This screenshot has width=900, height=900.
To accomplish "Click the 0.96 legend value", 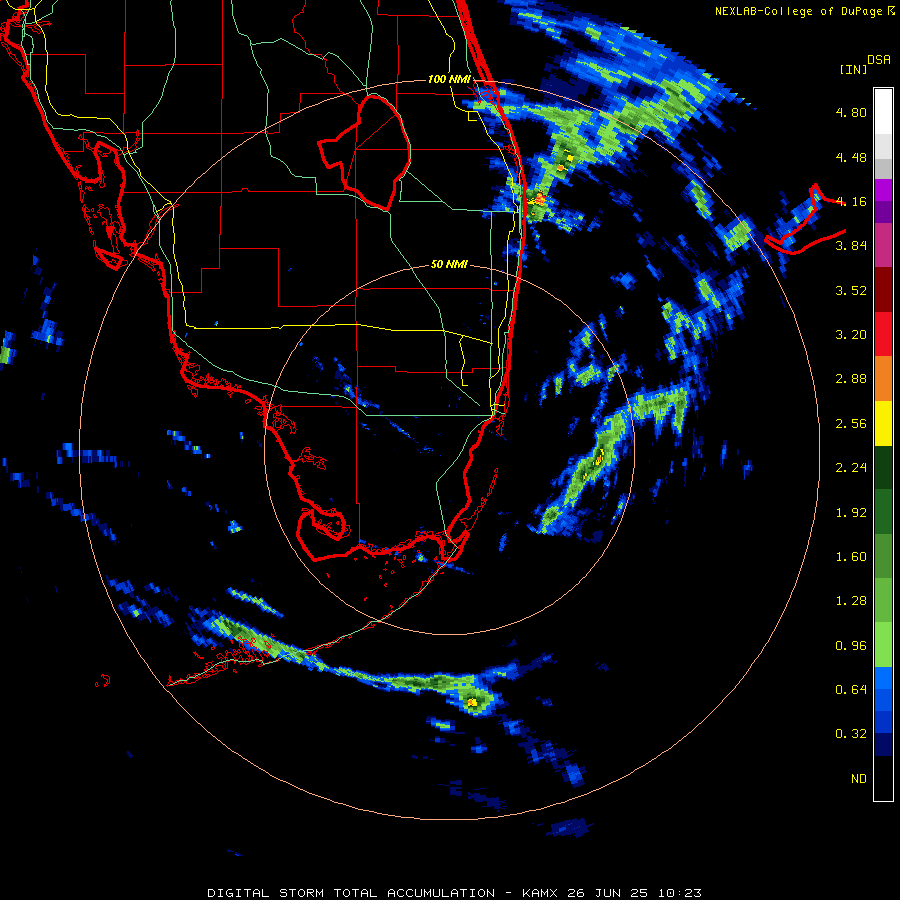I will pyautogui.click(x=851, y=646).
